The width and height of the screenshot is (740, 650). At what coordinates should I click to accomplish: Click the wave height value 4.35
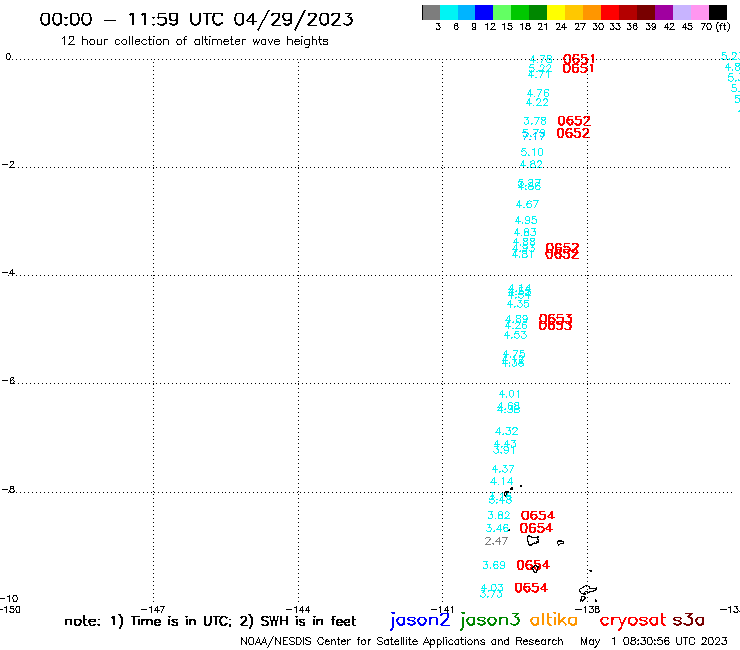[518, 304]
